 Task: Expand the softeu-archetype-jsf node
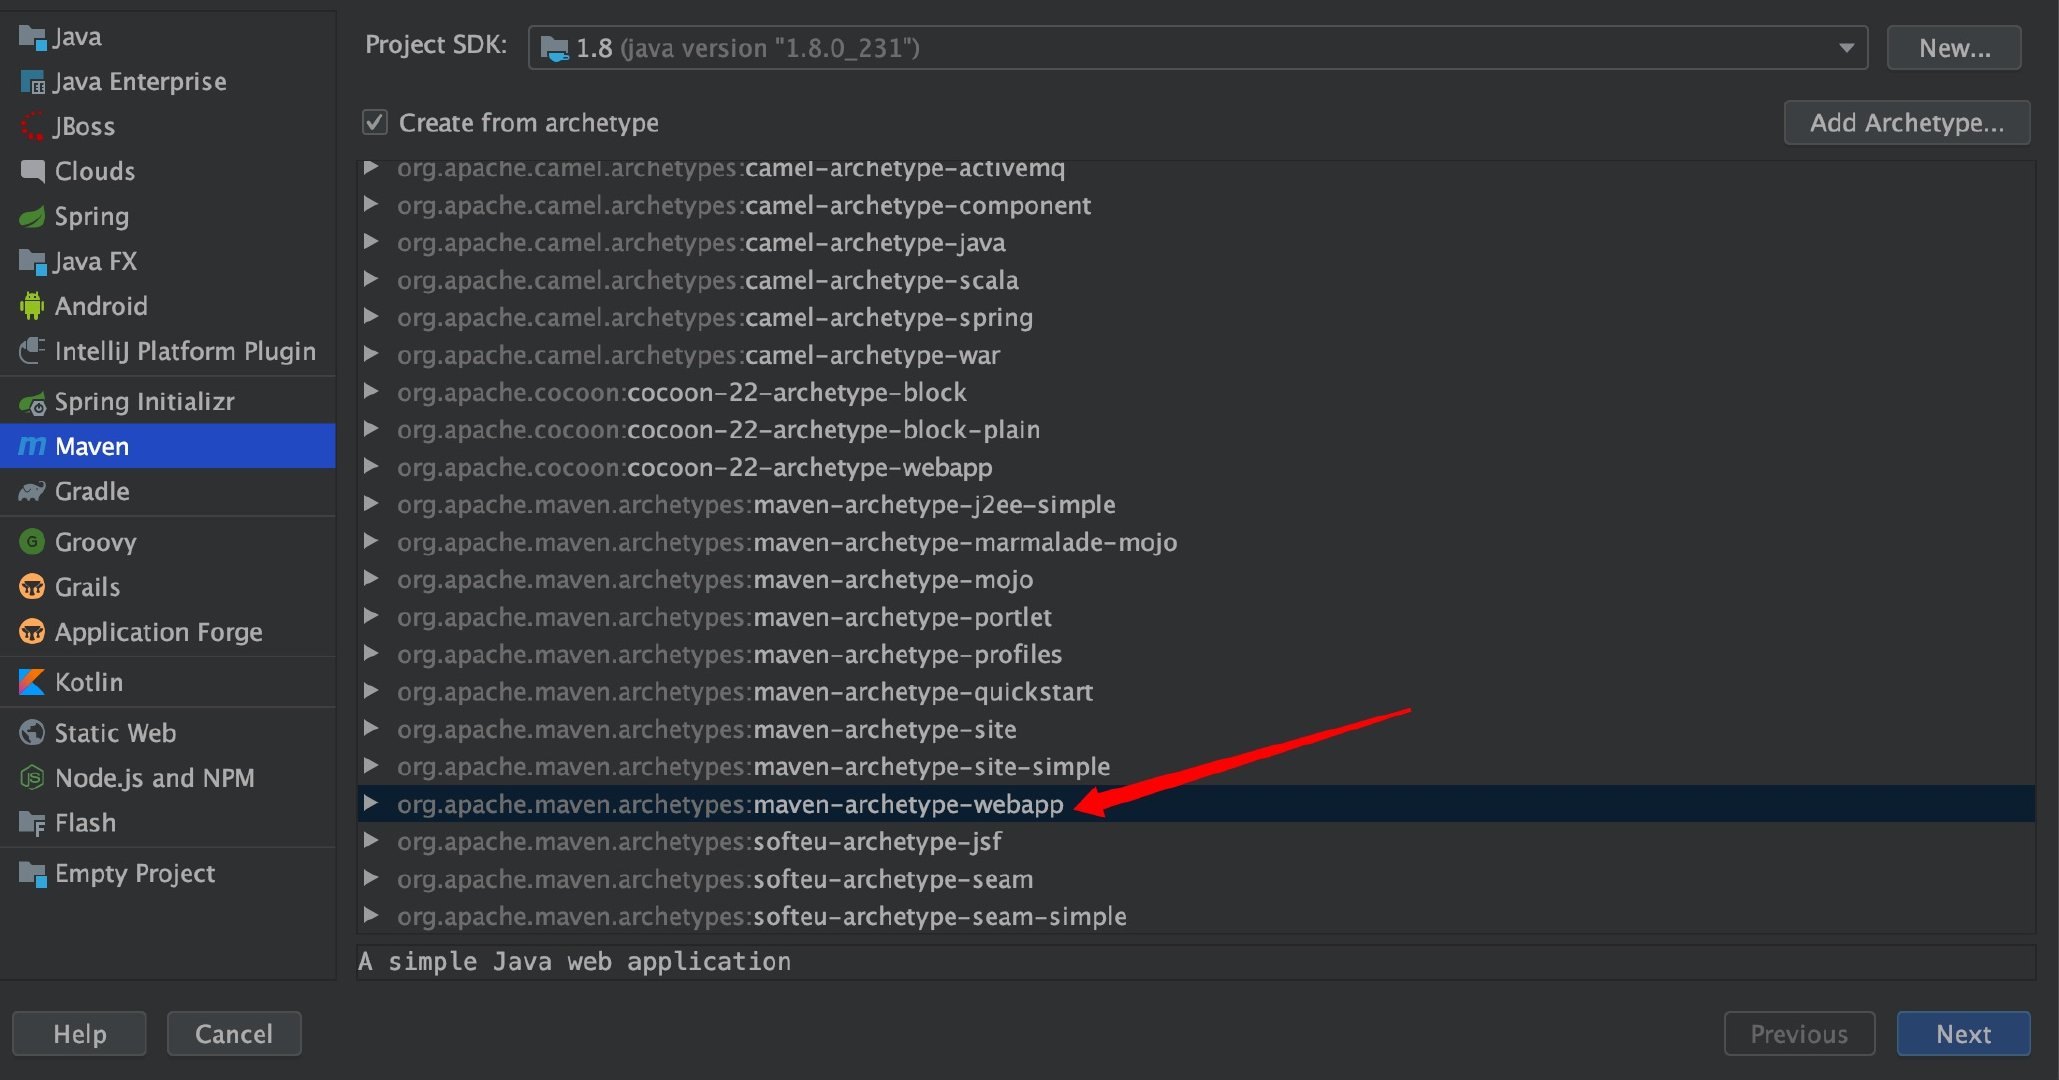click(371, 841)
